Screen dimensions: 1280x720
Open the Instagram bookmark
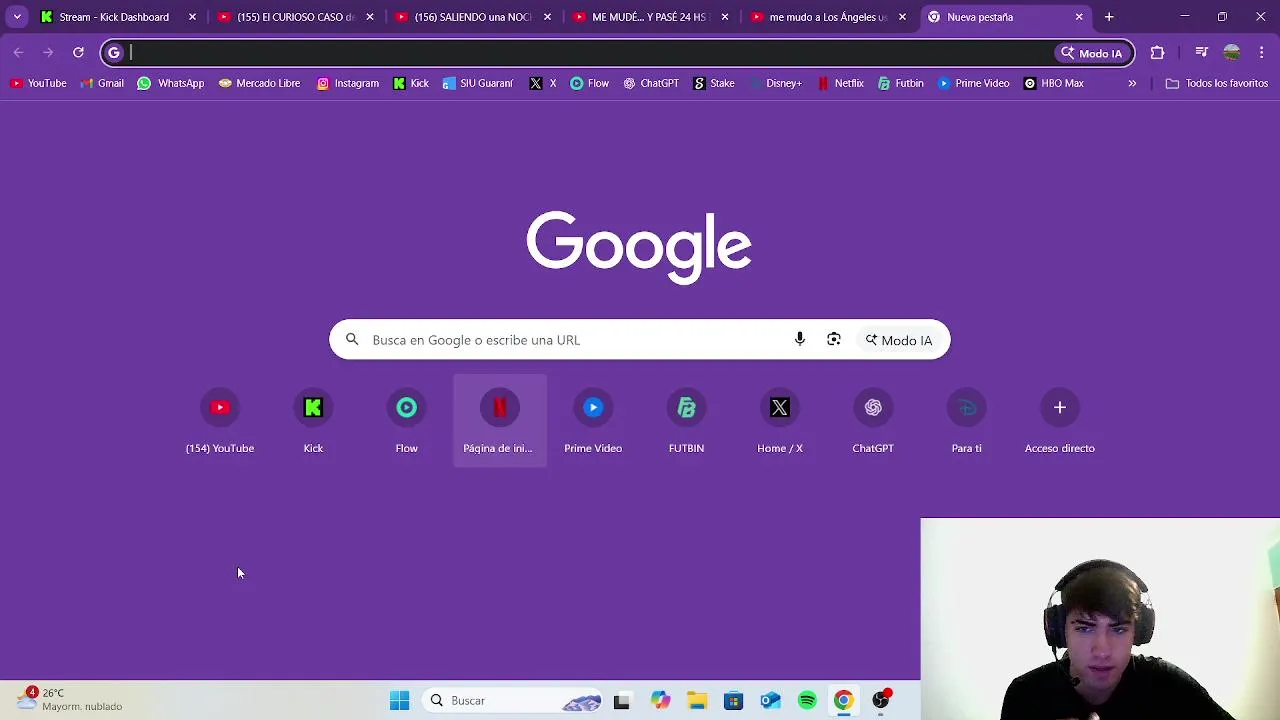[x=348, y=83]
